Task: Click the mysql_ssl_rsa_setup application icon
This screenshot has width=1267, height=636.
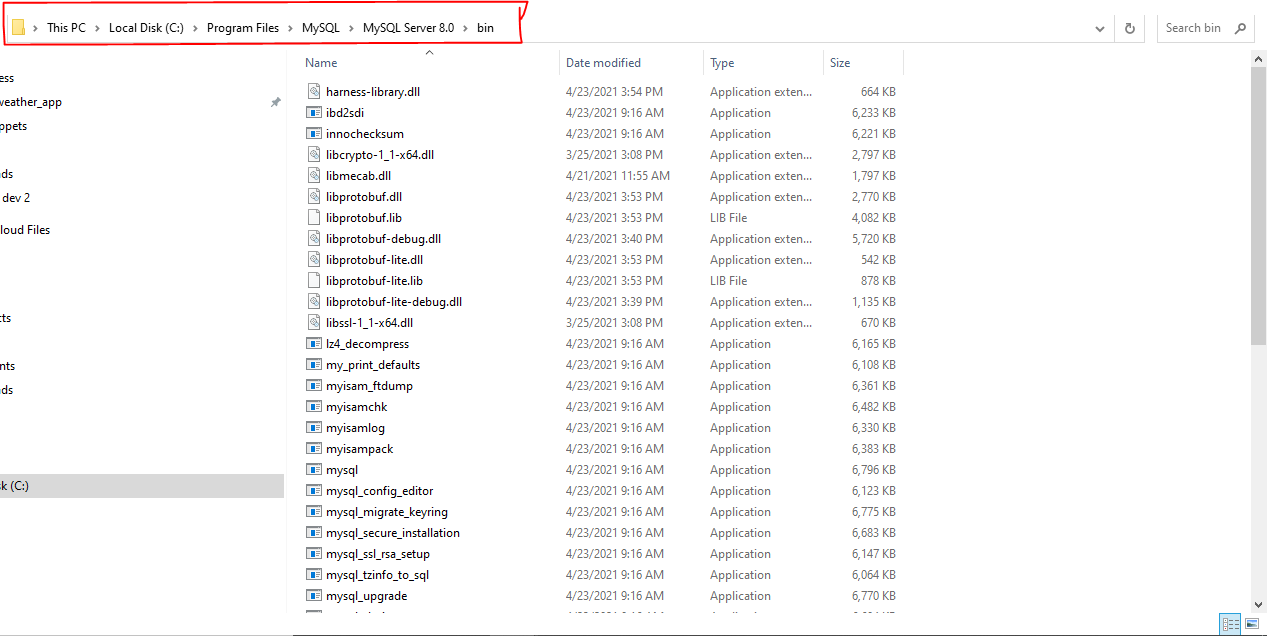Action: click(x=313, y=554)
